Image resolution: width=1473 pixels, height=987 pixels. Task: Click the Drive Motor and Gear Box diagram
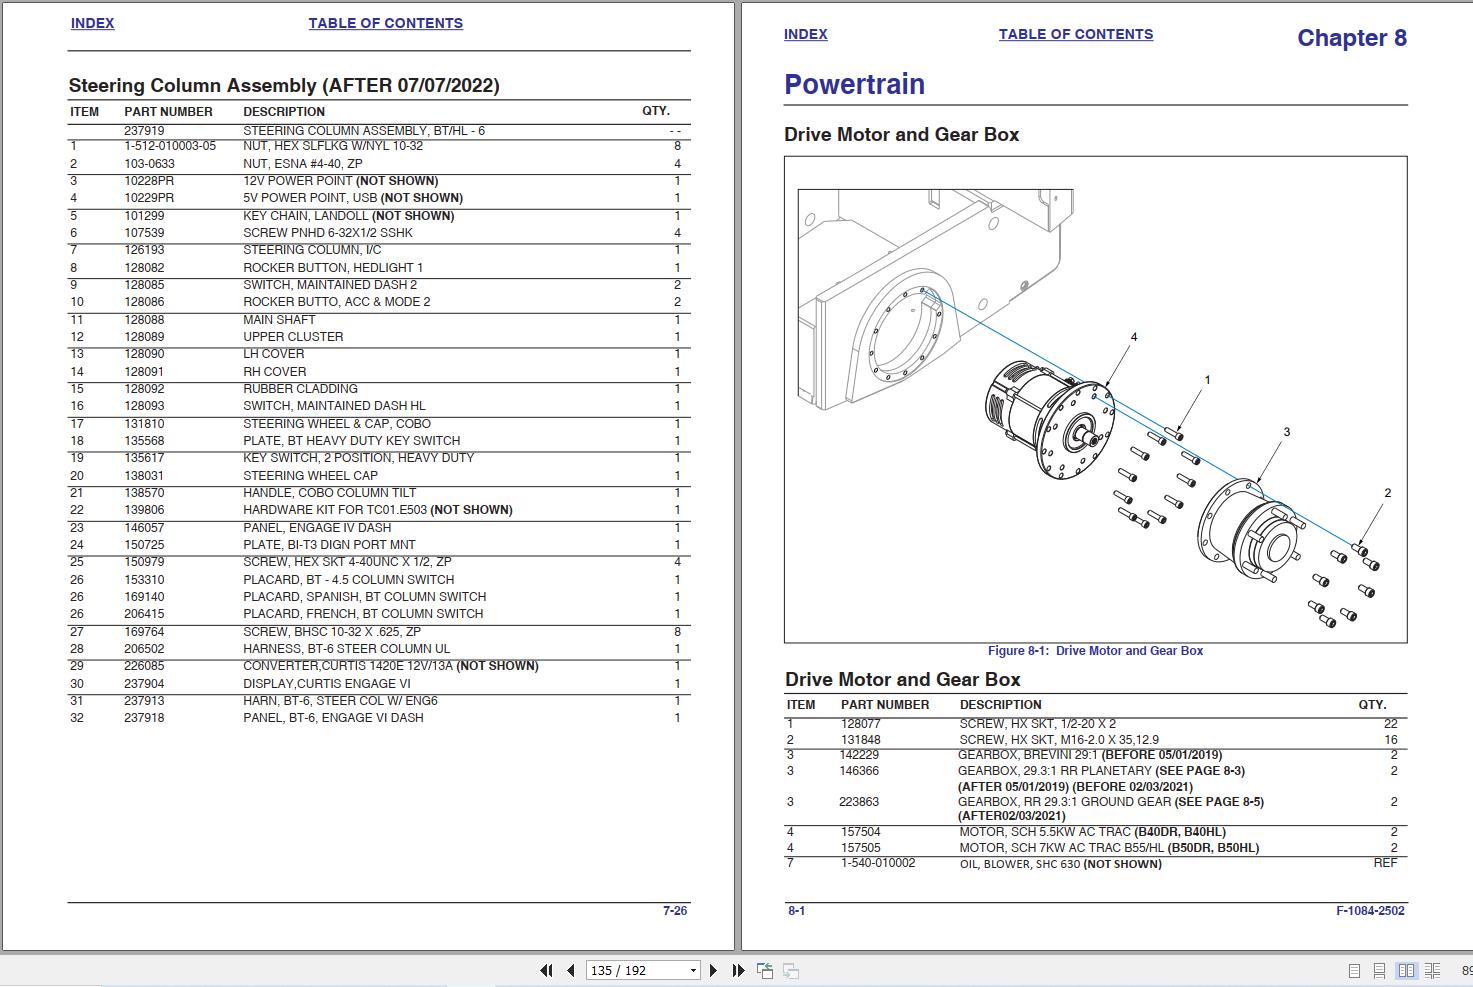tap(1095, 399)
